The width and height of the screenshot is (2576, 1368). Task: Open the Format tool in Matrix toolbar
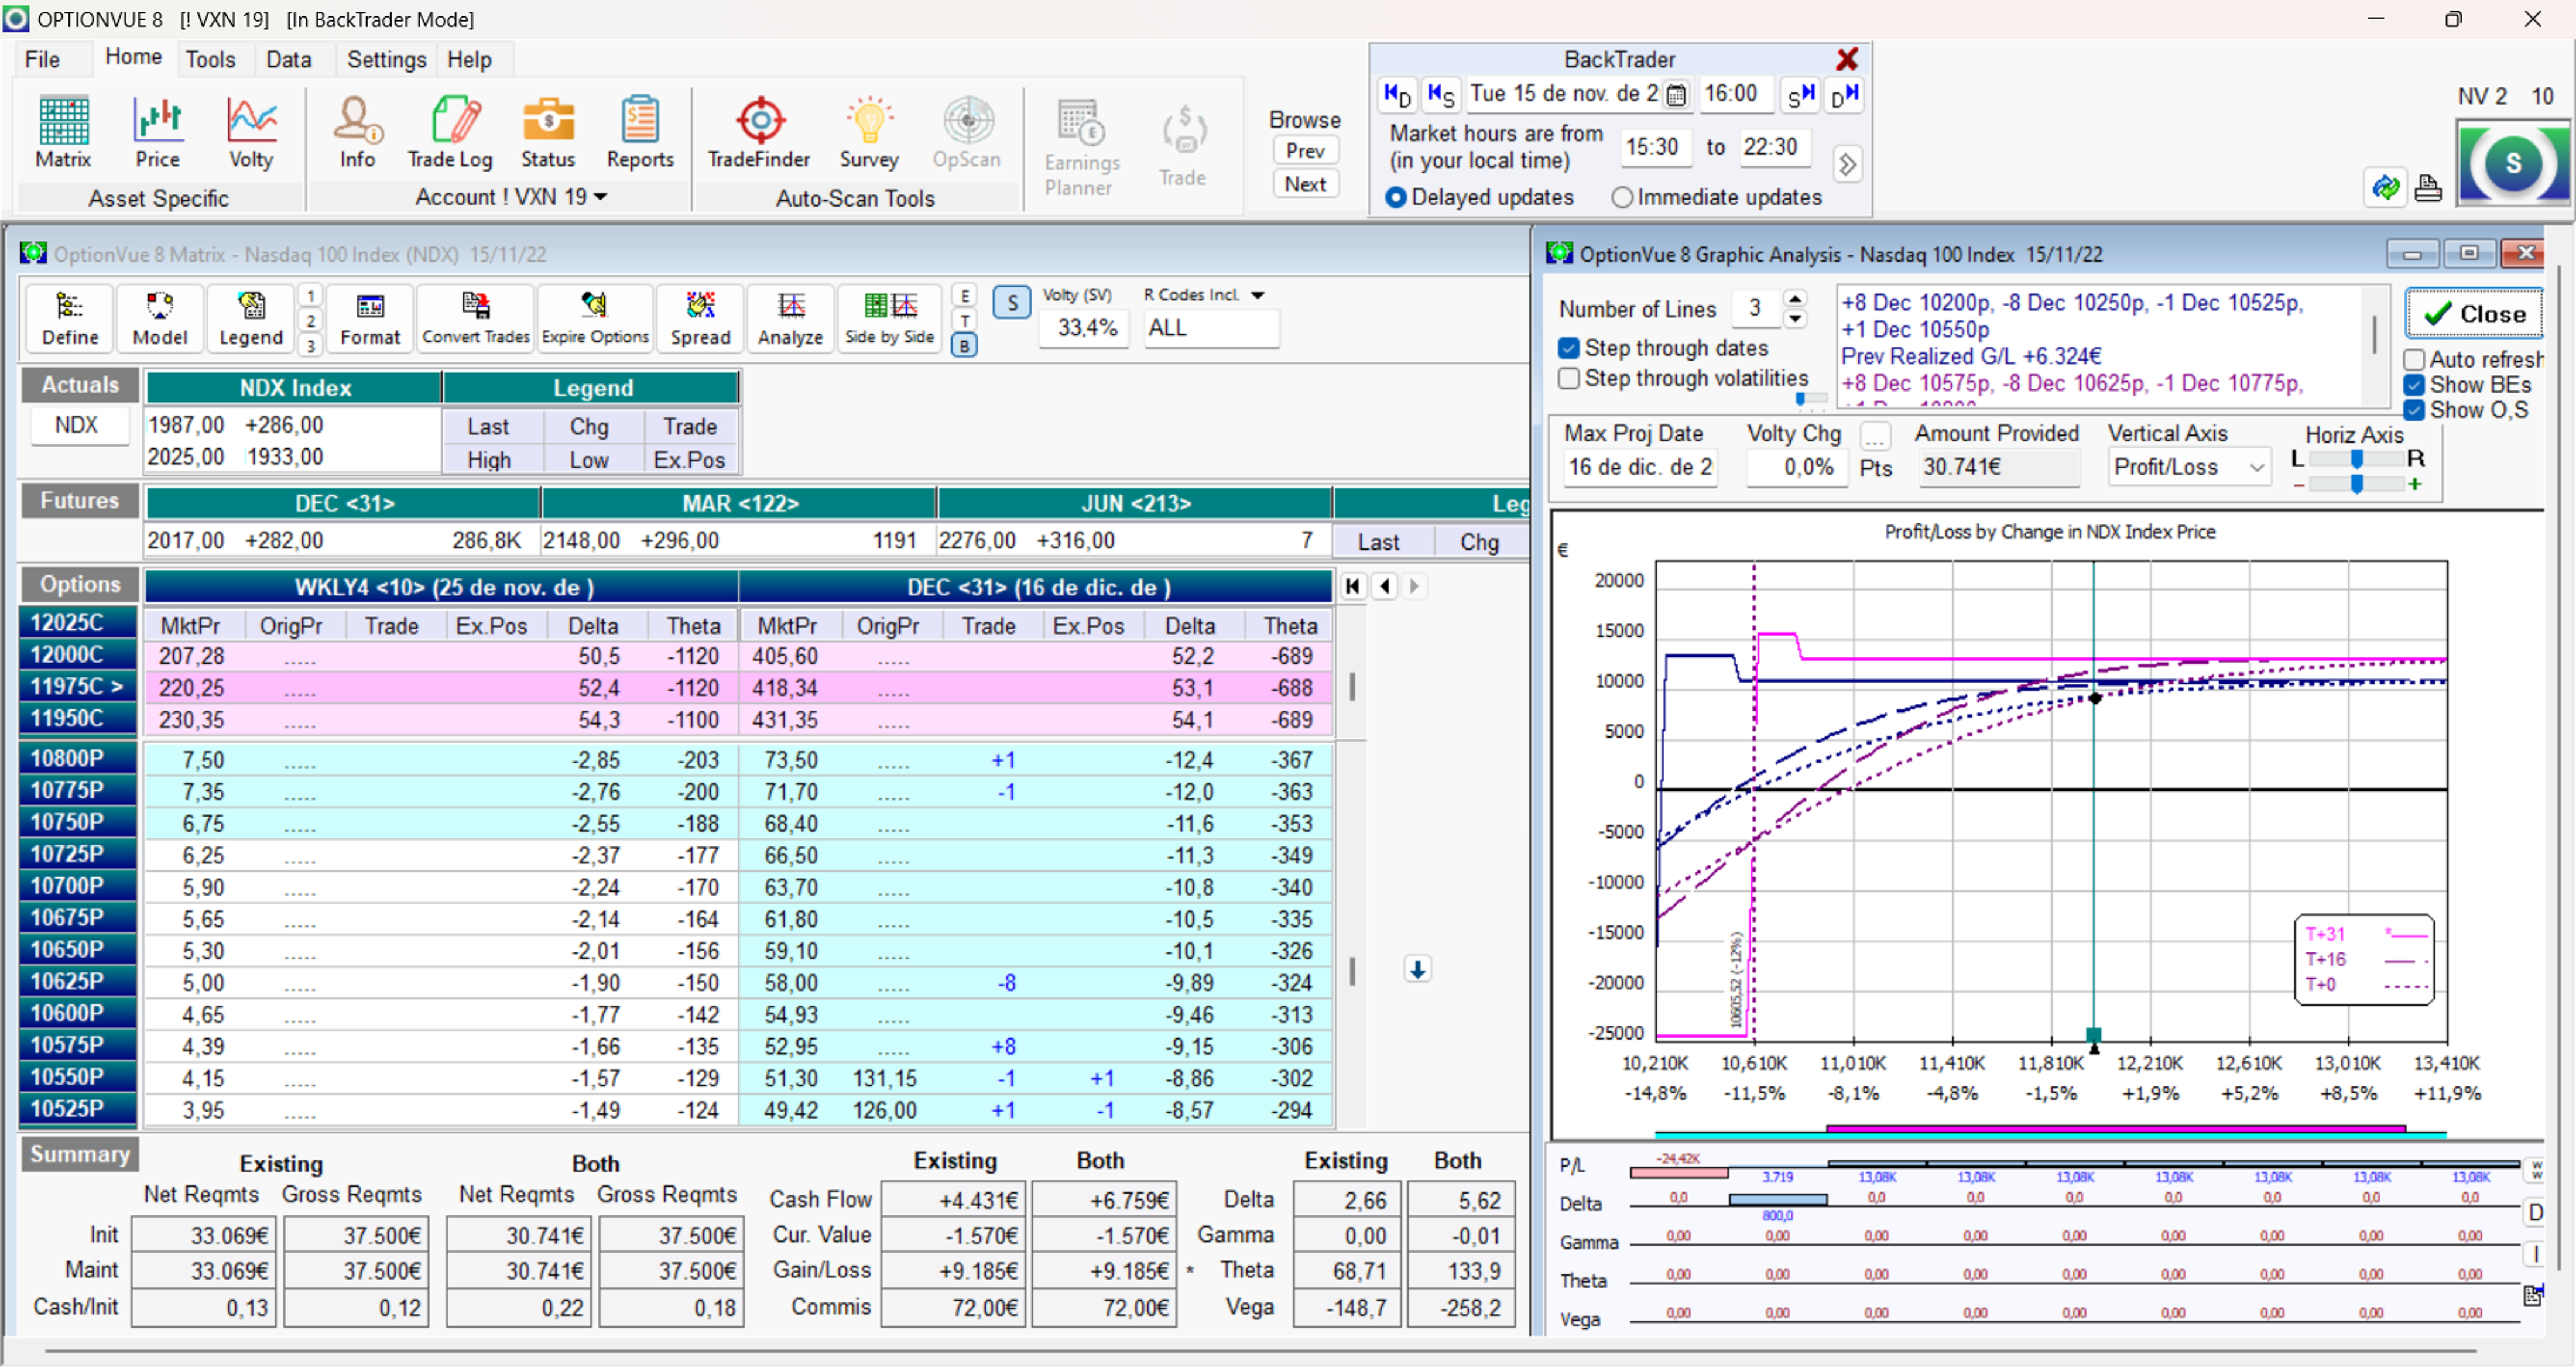click(370, 318)
